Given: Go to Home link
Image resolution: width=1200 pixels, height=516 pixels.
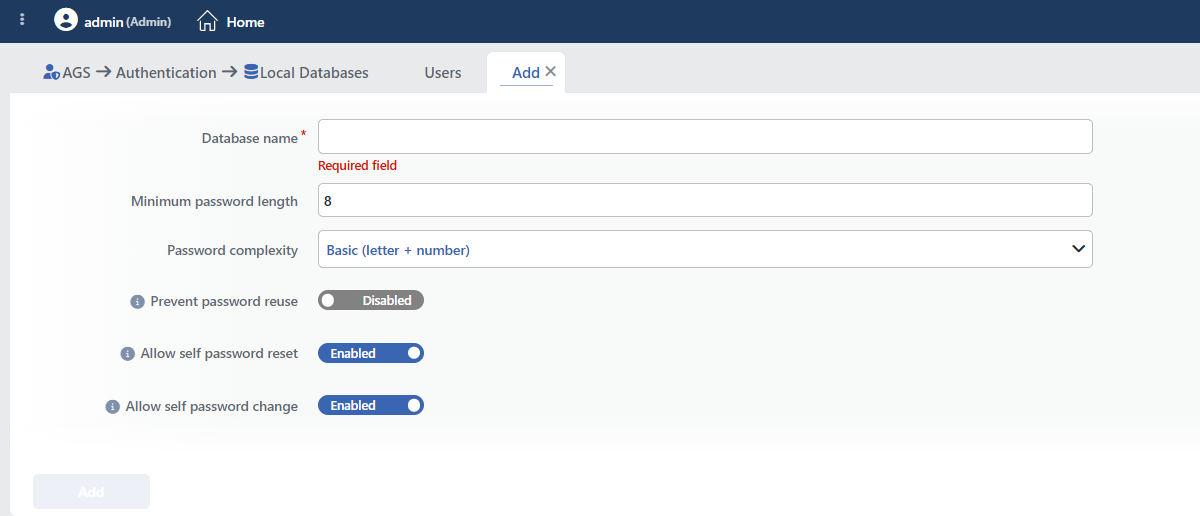Looking at the screenshot, I should click(x=246, y=22).
